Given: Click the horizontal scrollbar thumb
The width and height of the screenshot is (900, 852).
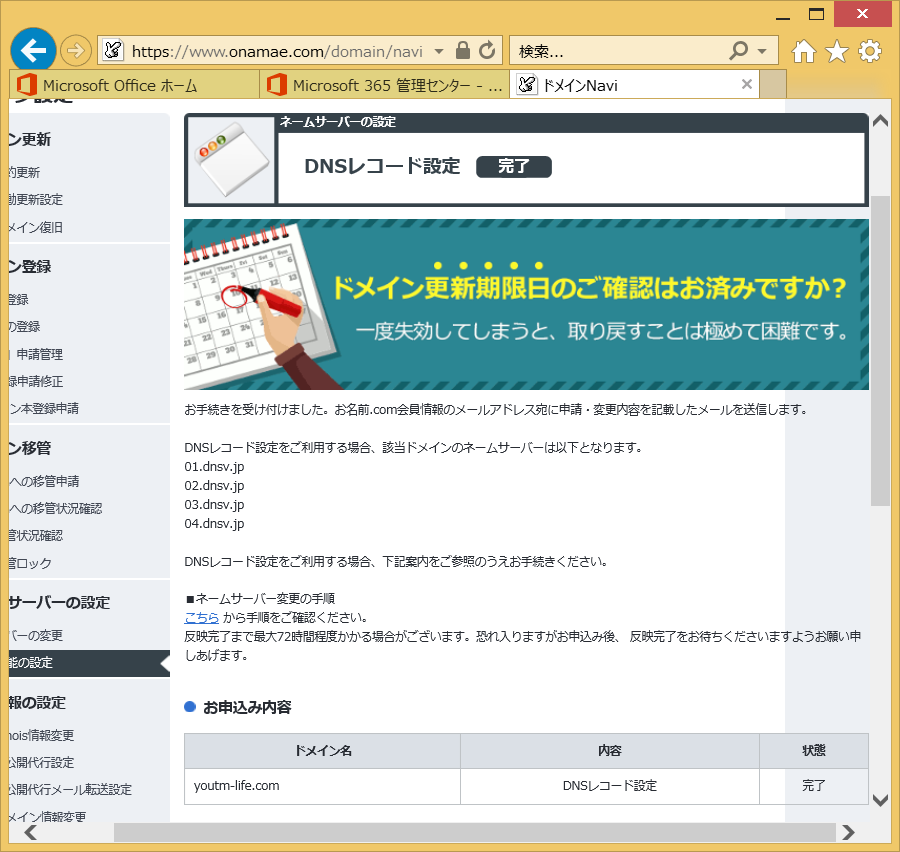Looking at the screenshot, I should pyautogui.click(x=475, y=832).
